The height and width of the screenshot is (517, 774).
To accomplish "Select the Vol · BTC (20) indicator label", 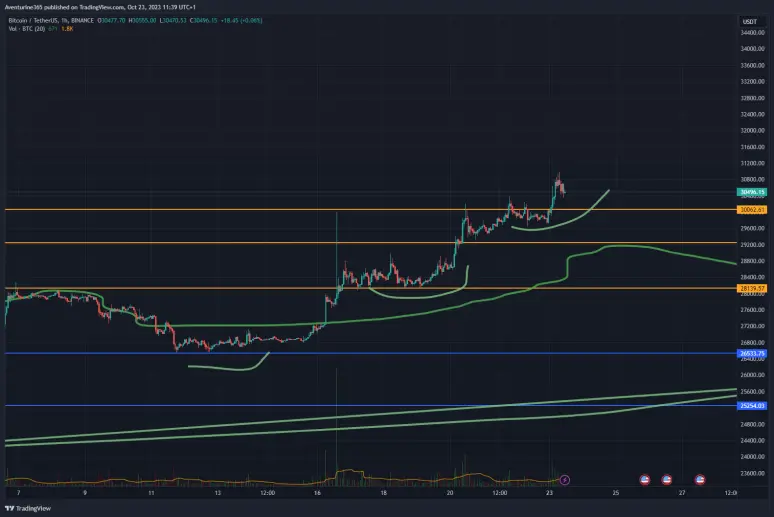I will point(27,29).
